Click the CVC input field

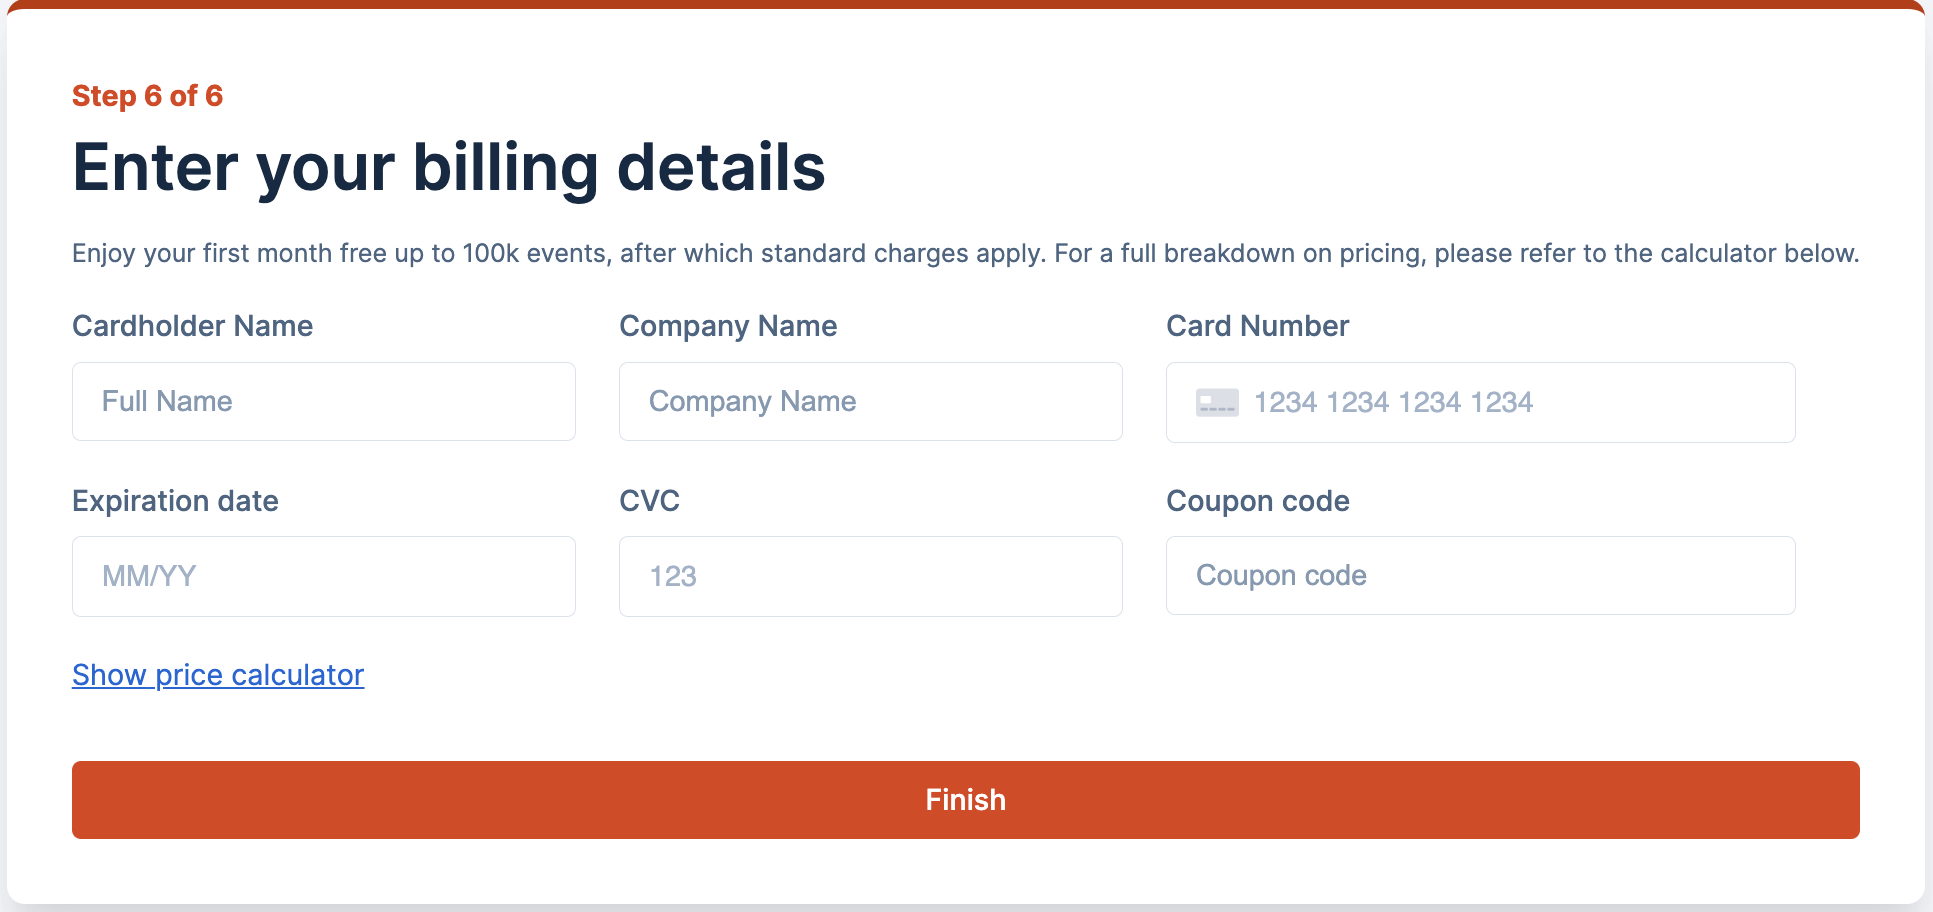[870, 577]
